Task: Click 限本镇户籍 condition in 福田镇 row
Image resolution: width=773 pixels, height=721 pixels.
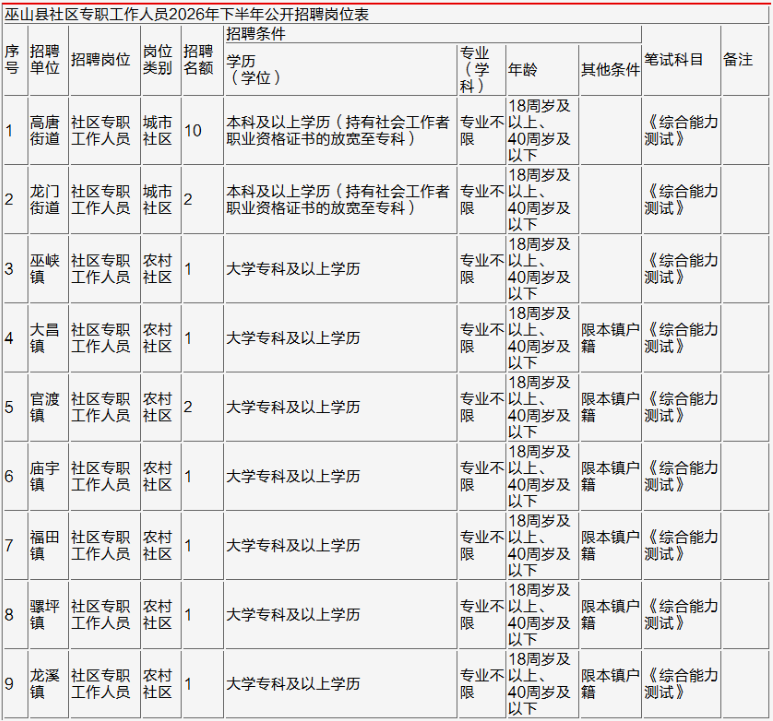Action: click(x=610, y=546)
